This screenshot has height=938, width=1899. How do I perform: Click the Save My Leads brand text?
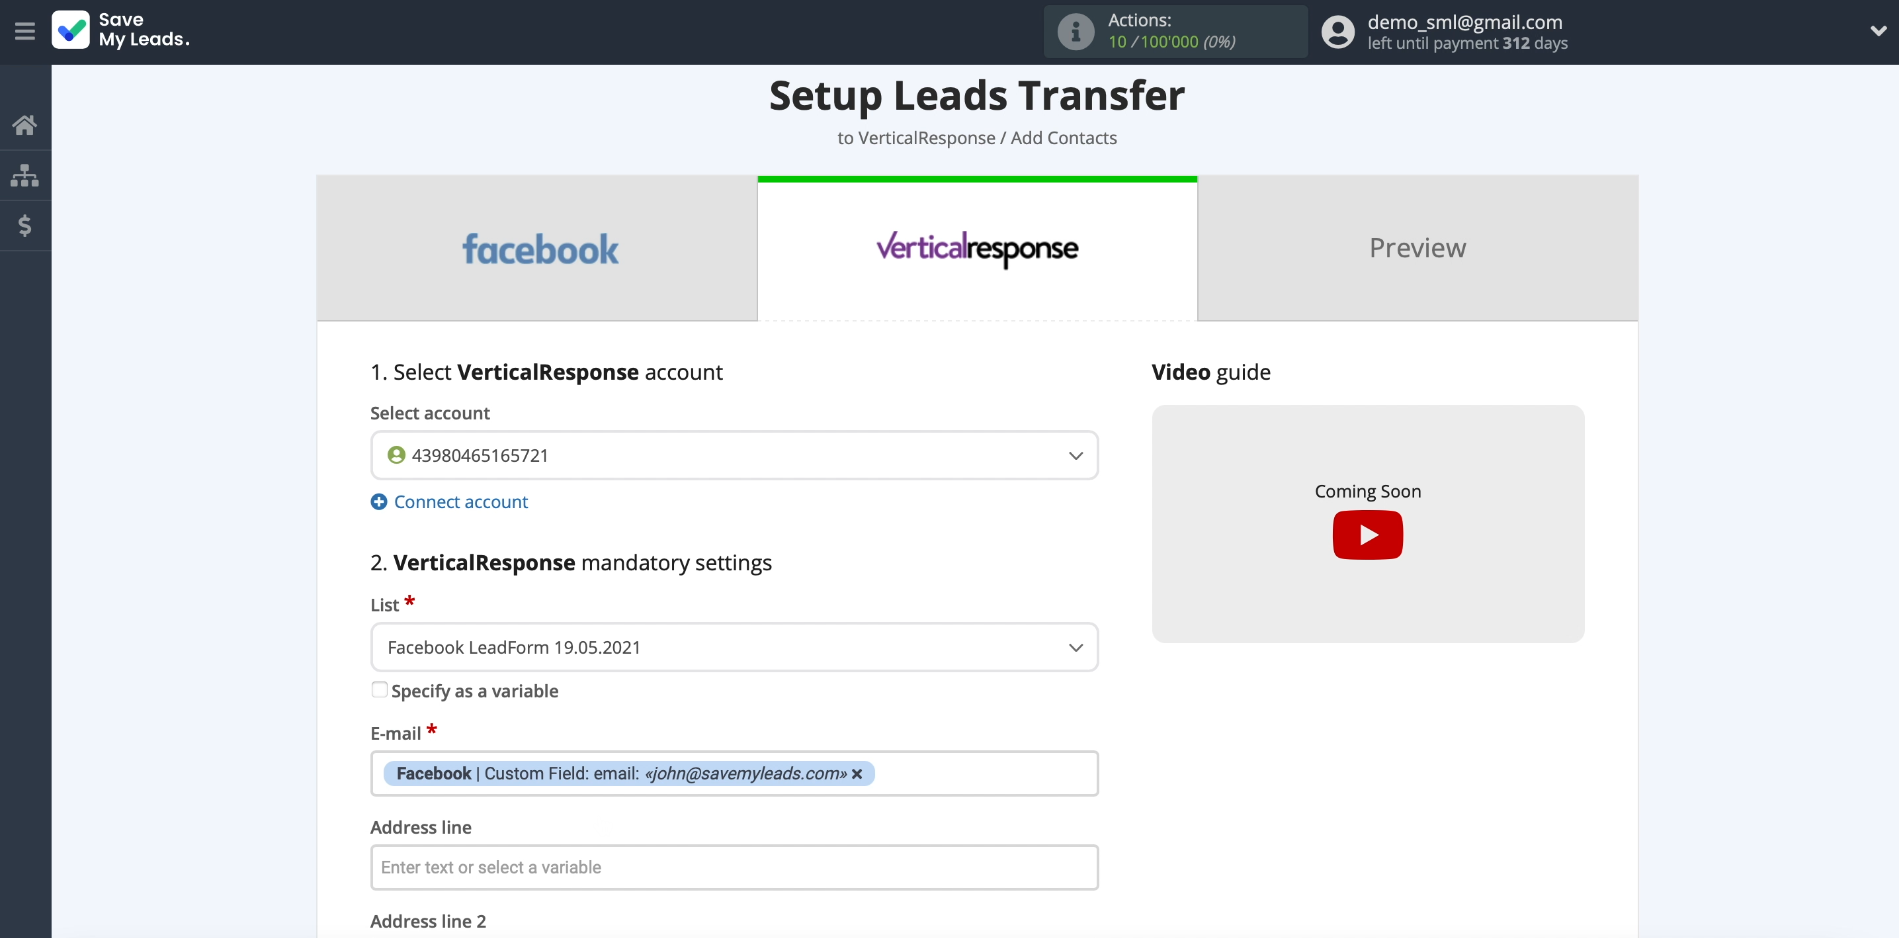click(144, 30)
